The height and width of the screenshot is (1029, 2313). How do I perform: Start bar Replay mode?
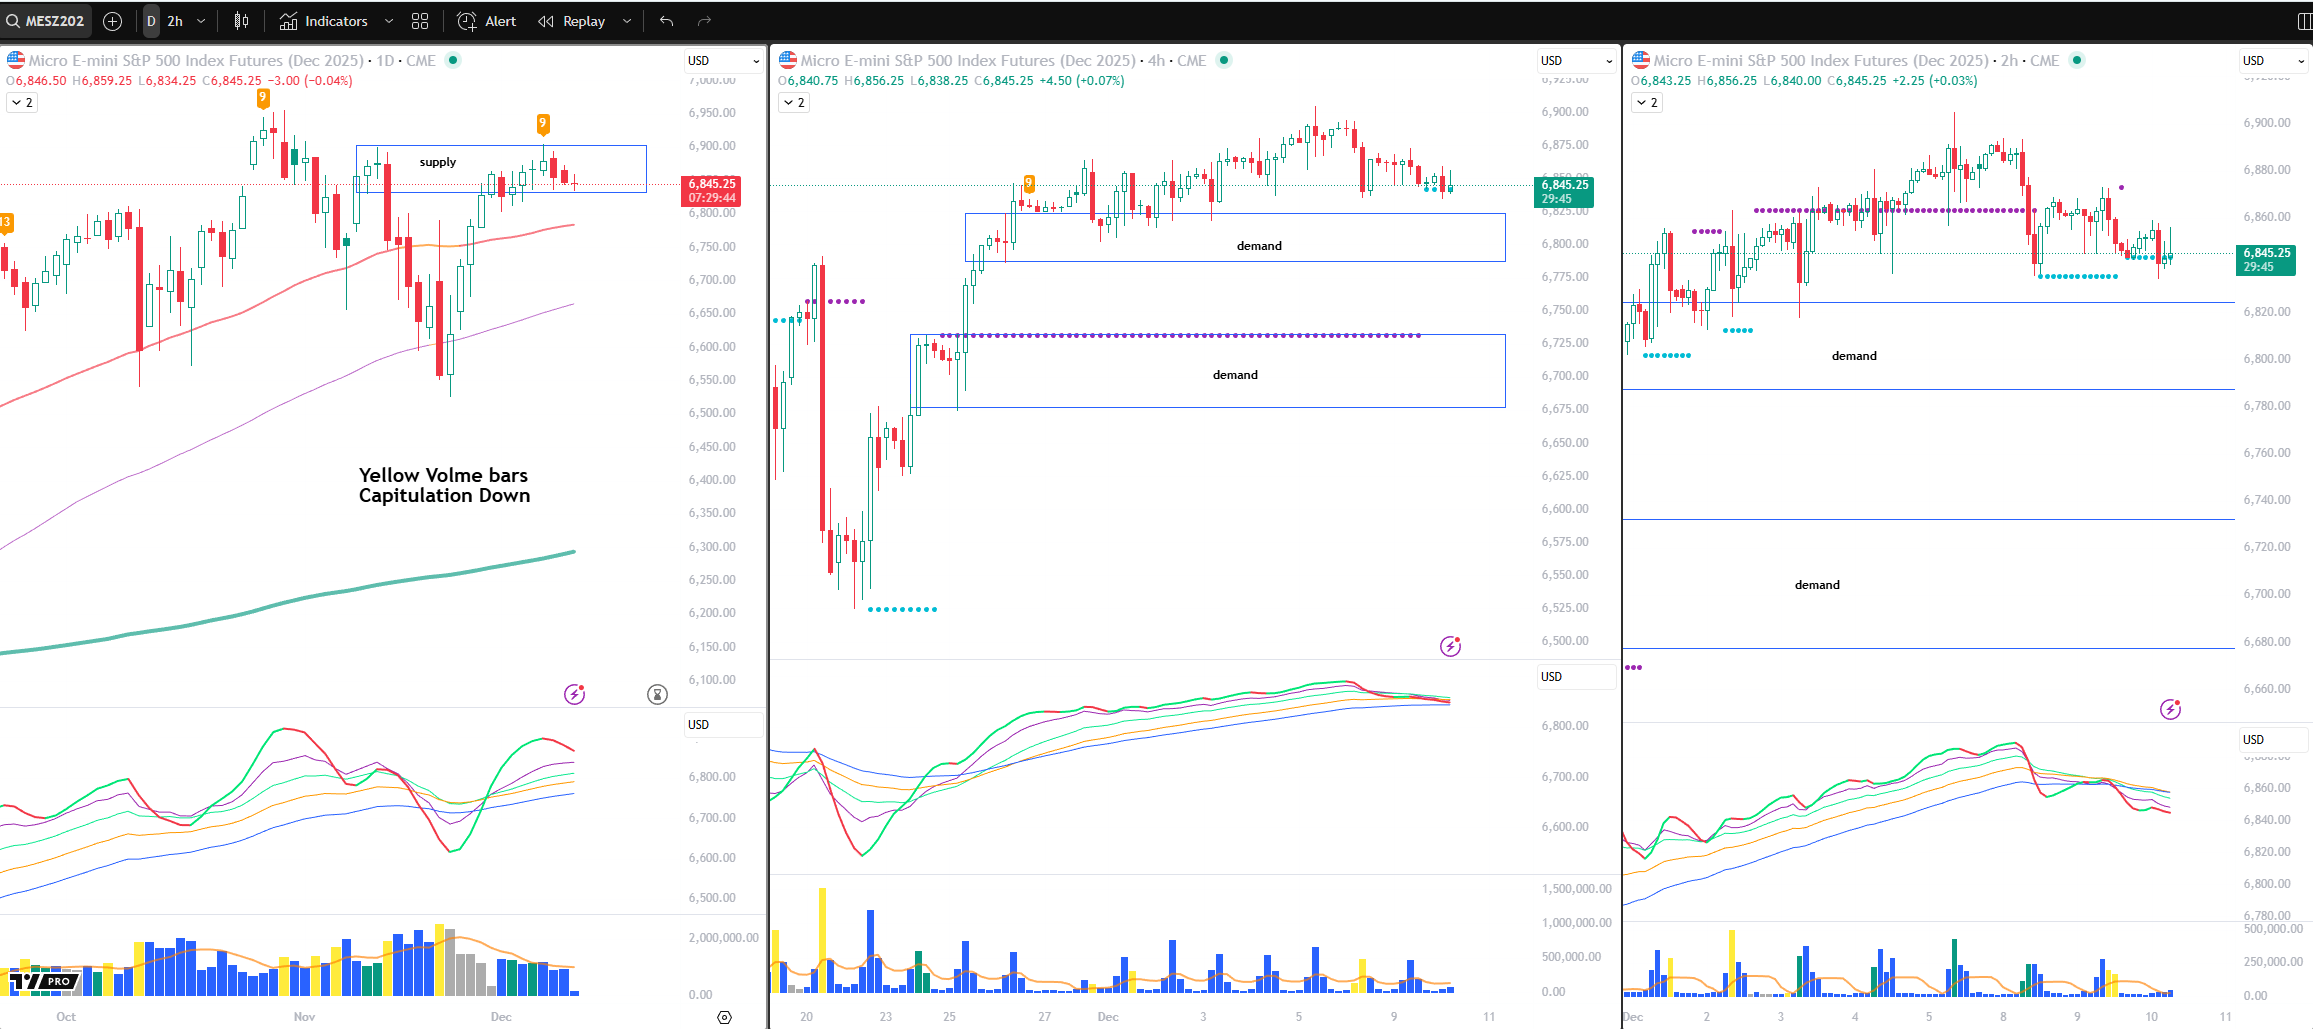point(572,21)
